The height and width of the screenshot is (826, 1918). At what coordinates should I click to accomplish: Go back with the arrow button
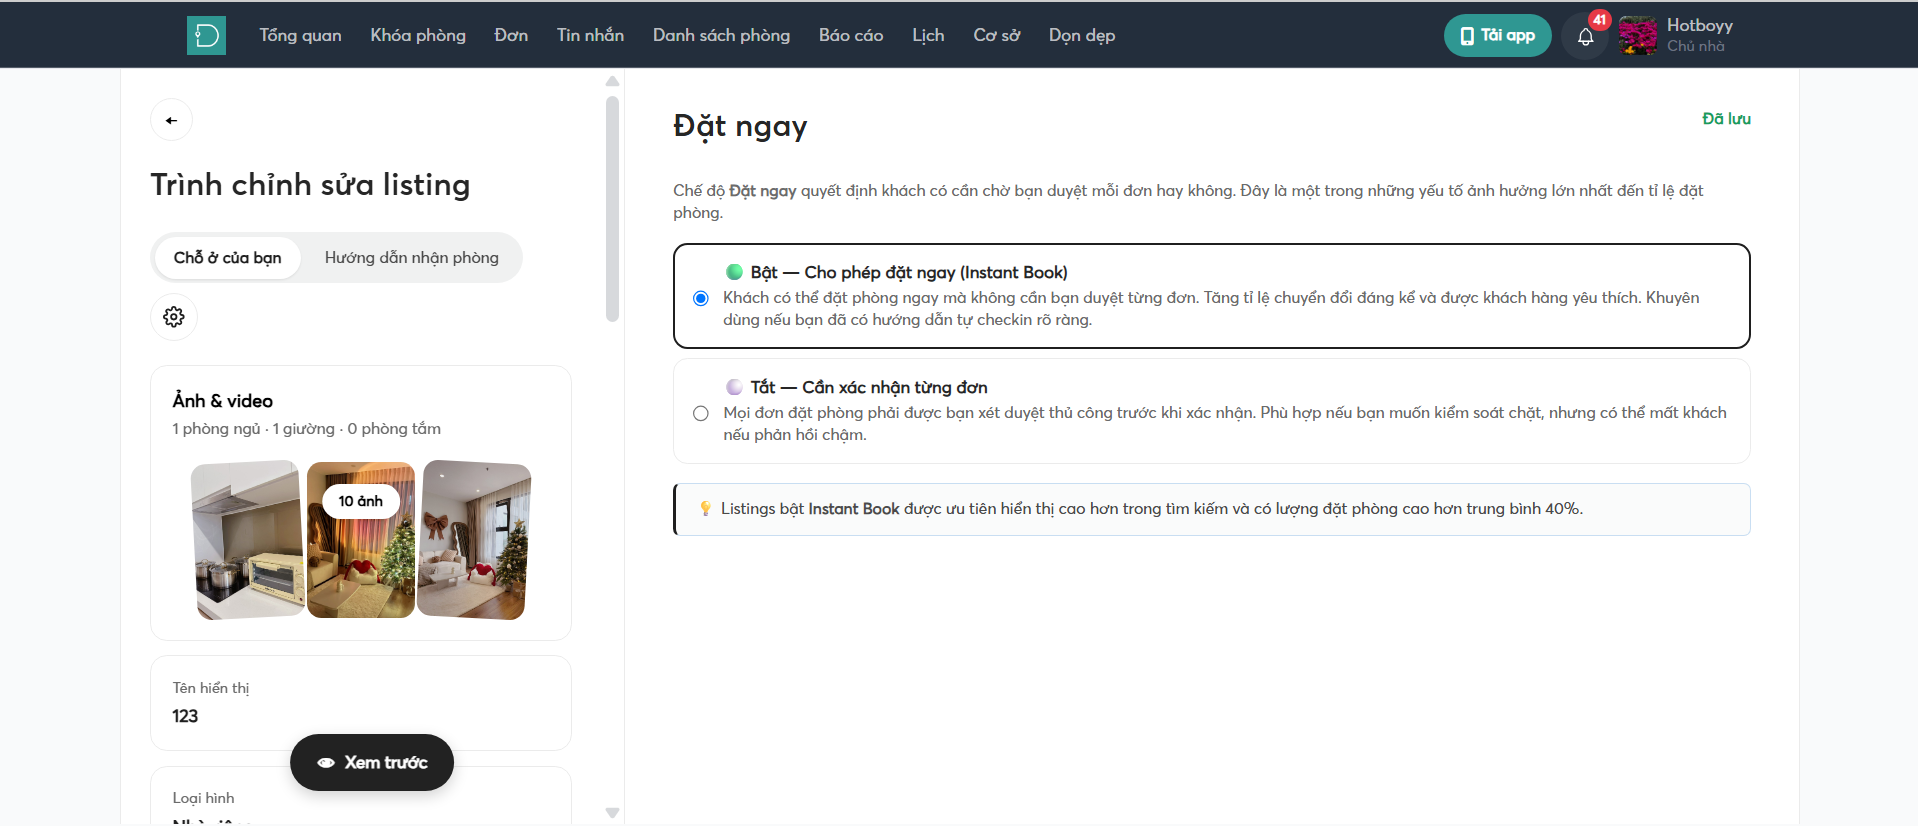point(172,120)
